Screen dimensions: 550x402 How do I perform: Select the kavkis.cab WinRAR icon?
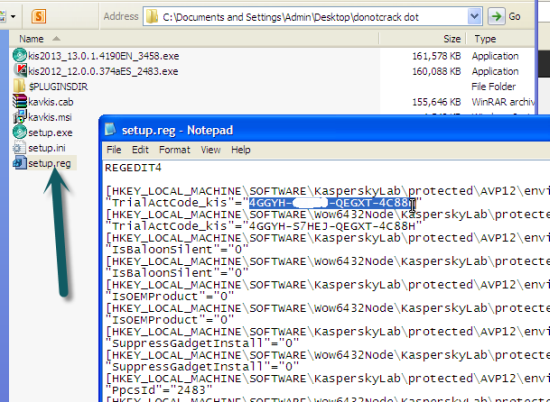(20, 101)
